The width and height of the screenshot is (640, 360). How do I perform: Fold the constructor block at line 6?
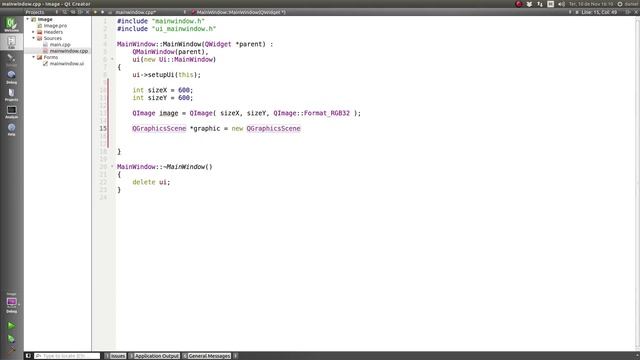point(112,60)
